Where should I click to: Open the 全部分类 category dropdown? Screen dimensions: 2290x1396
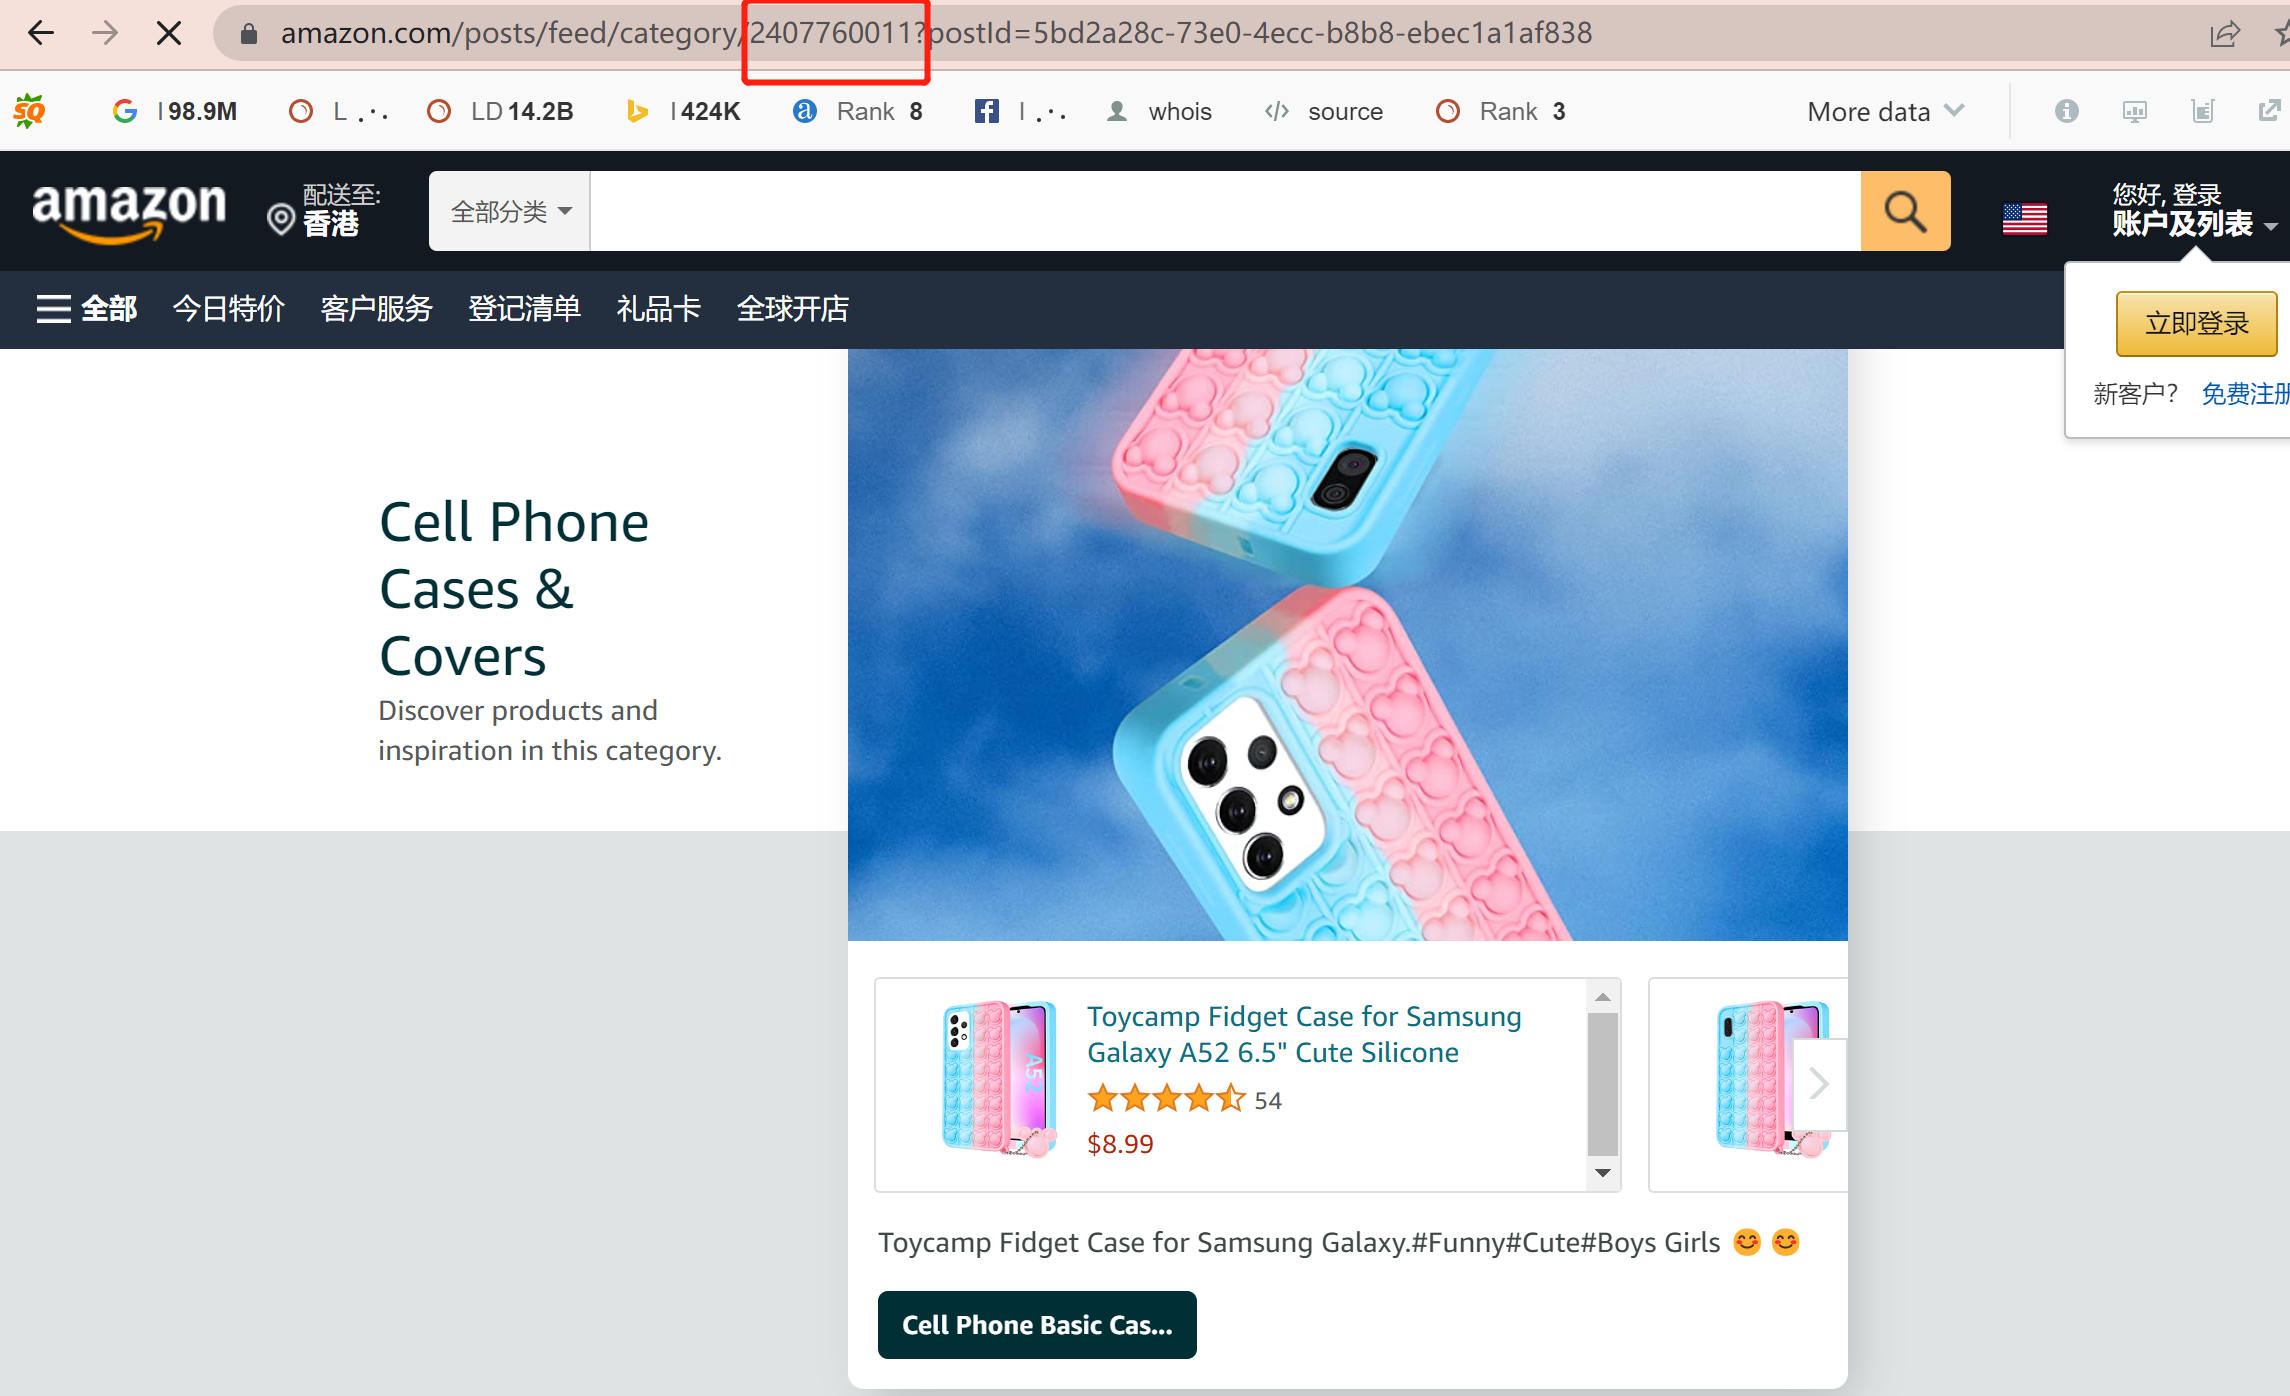pos(508,211)
